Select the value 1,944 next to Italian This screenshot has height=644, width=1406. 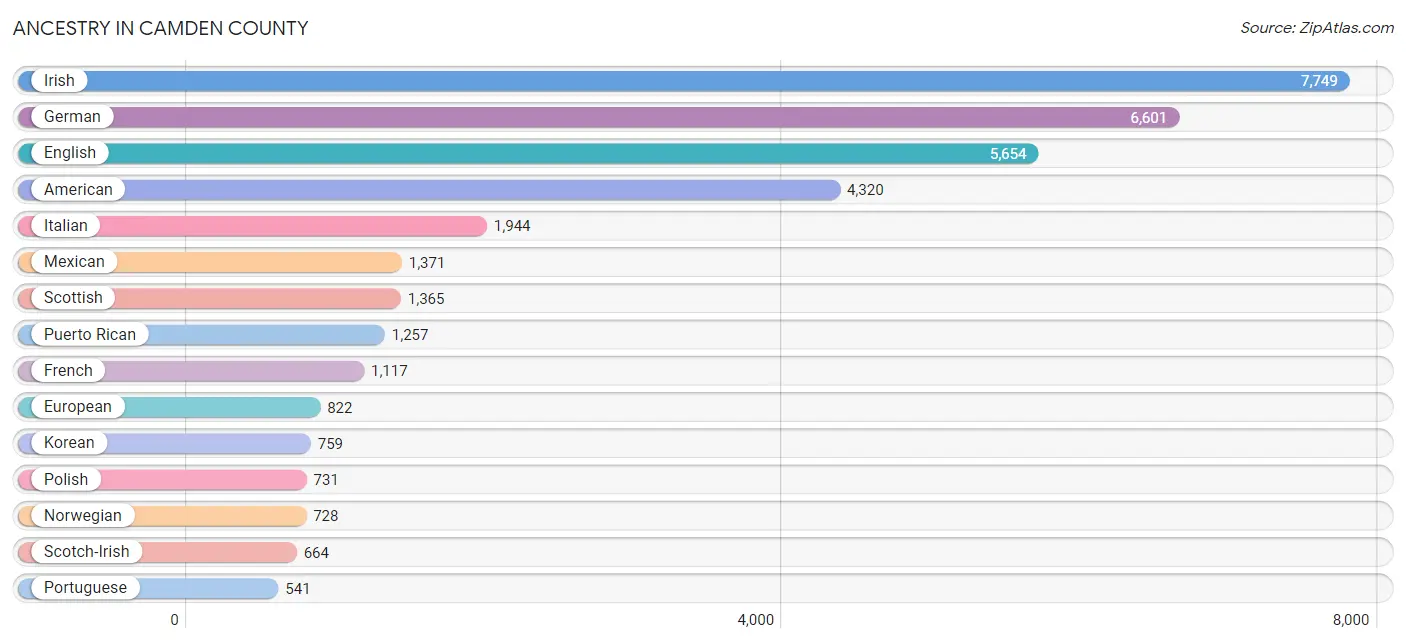tap(512, 226)
